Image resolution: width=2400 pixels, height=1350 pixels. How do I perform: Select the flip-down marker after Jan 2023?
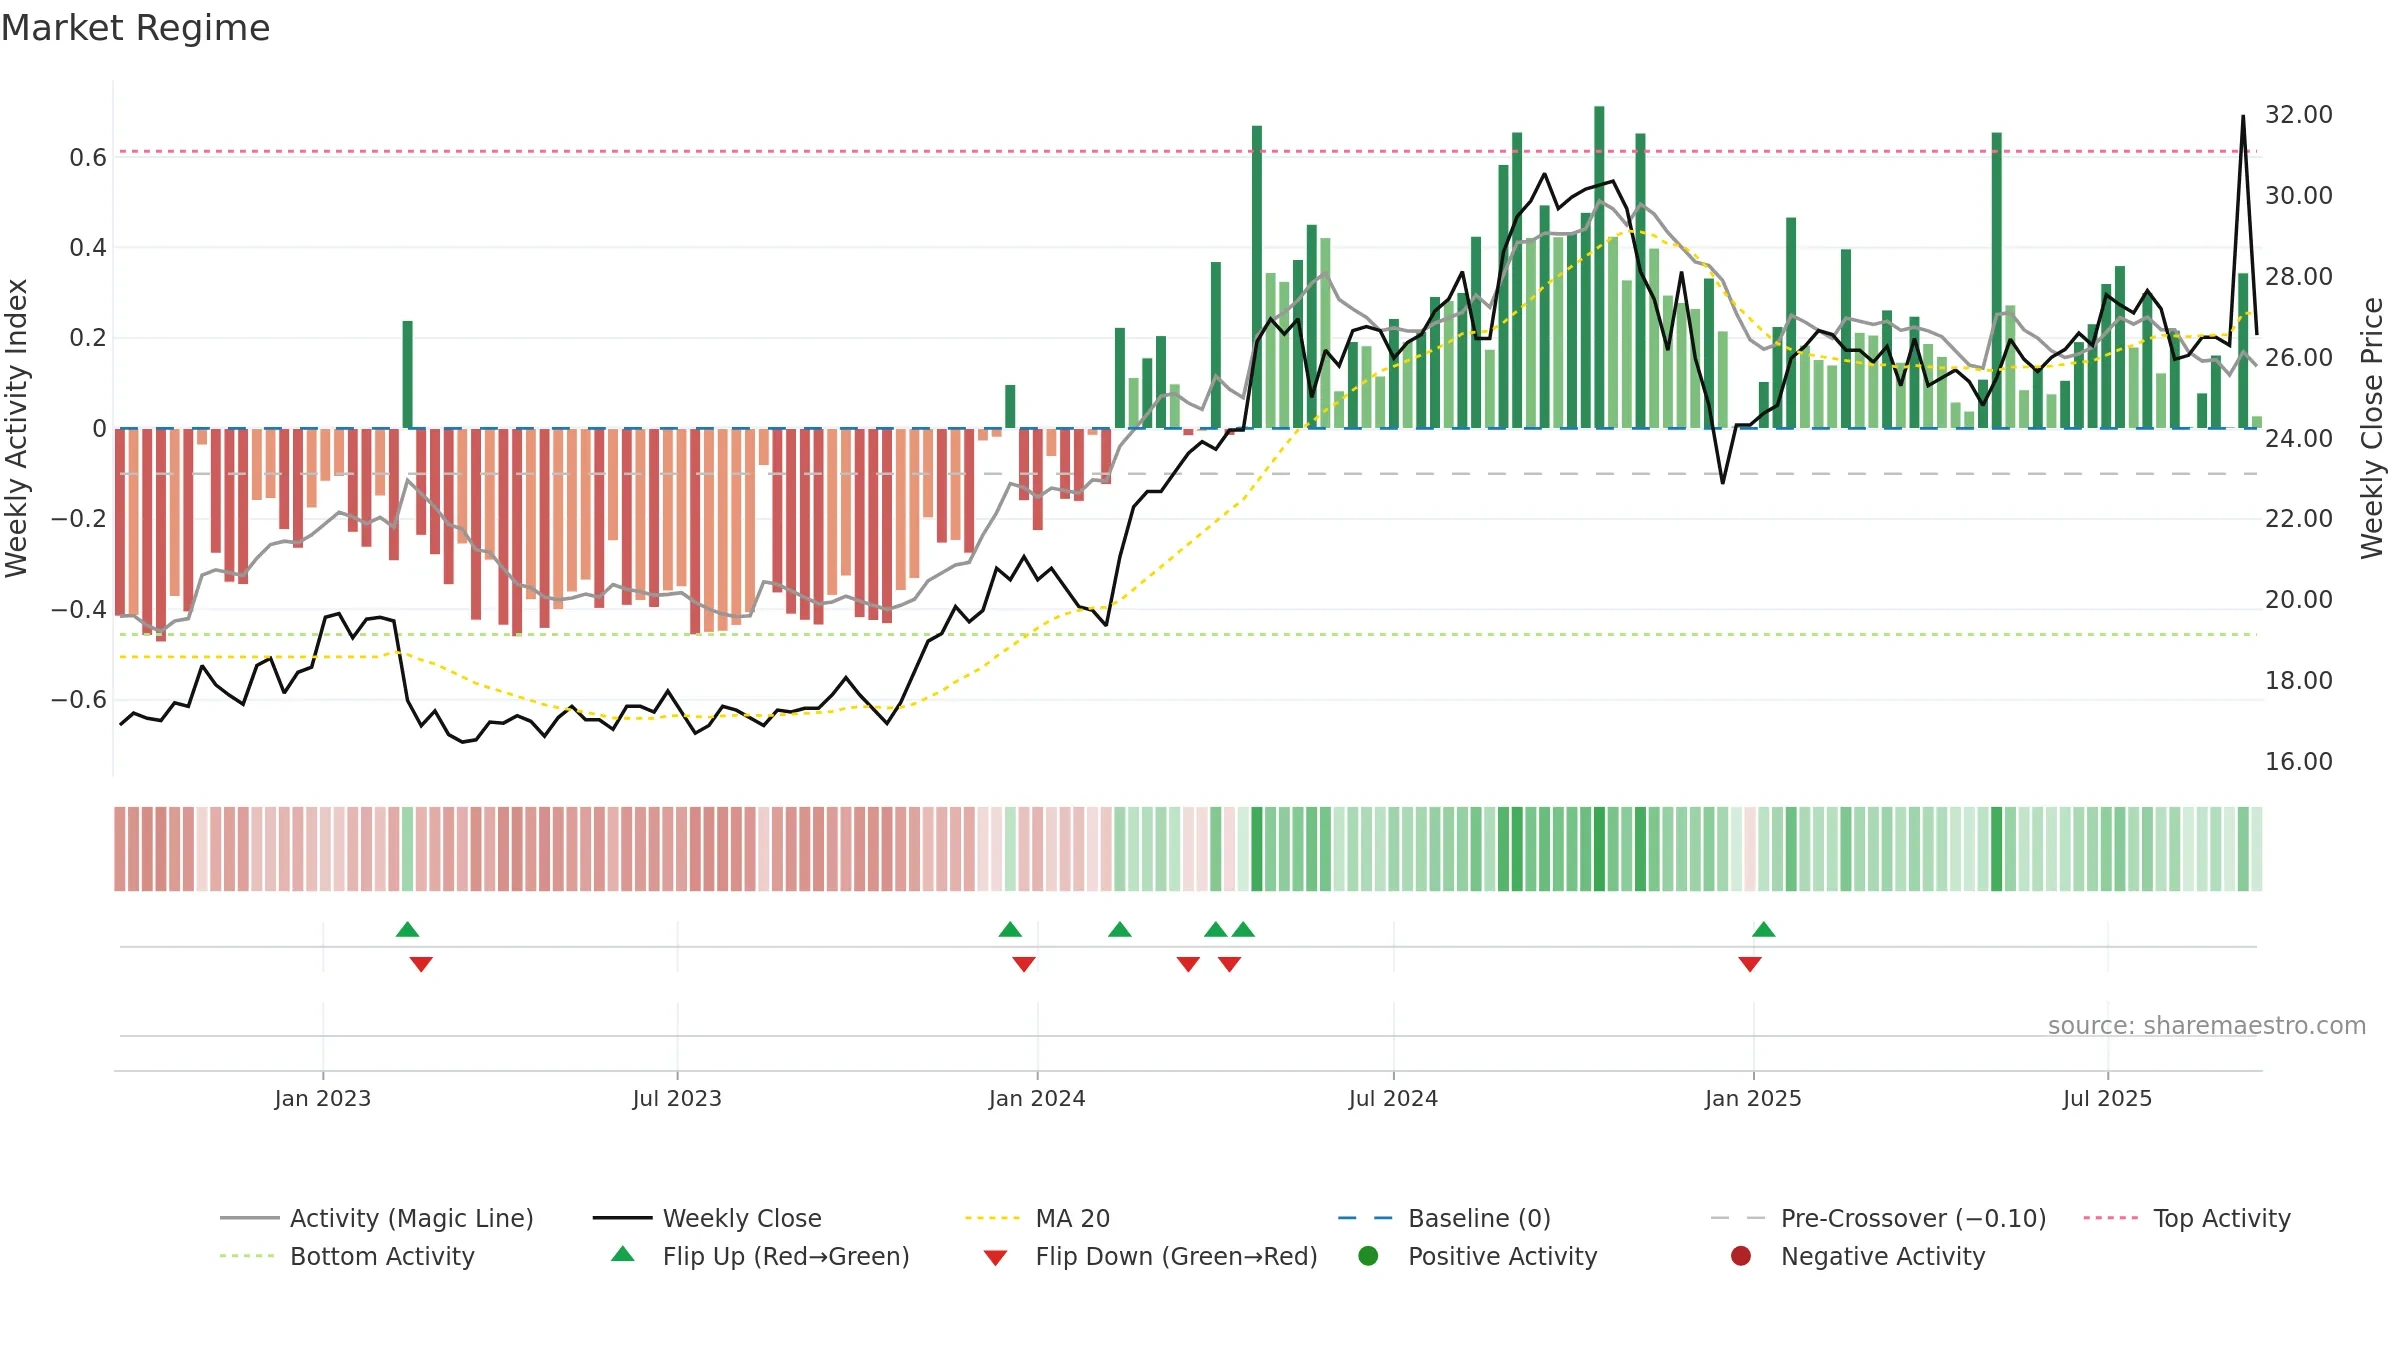421,964
